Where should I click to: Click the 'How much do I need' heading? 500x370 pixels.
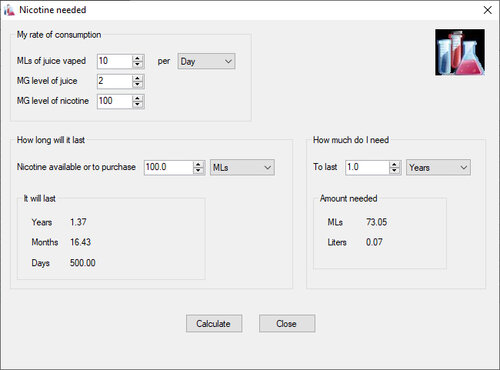(x=351, y=140)
